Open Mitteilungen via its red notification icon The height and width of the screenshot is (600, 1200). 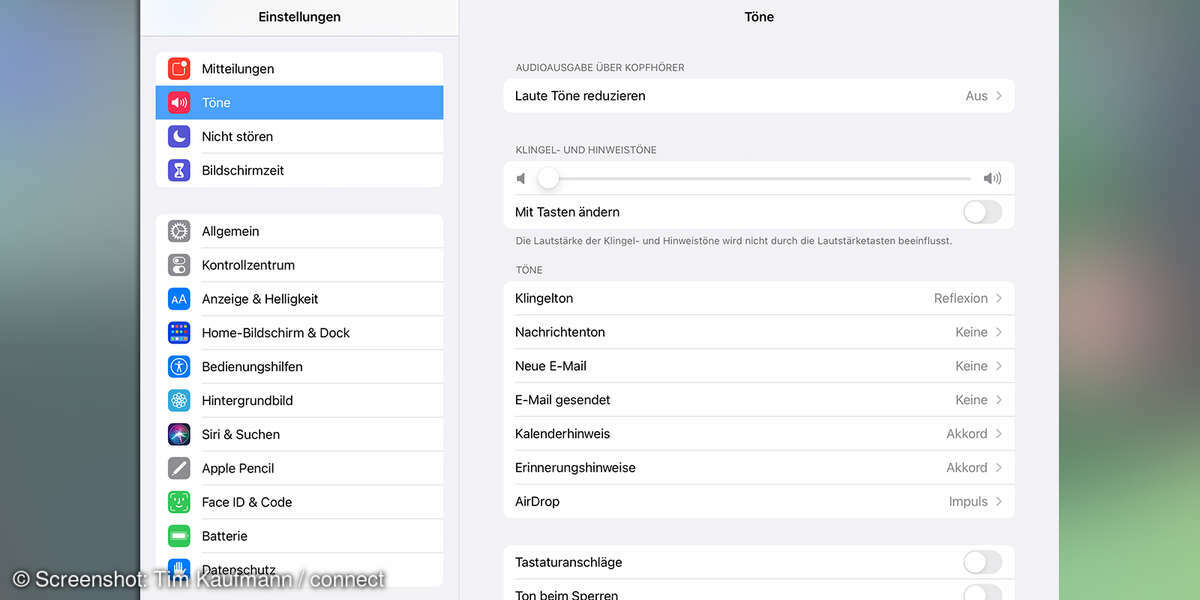pyautogui.click(x=179, y=69)
